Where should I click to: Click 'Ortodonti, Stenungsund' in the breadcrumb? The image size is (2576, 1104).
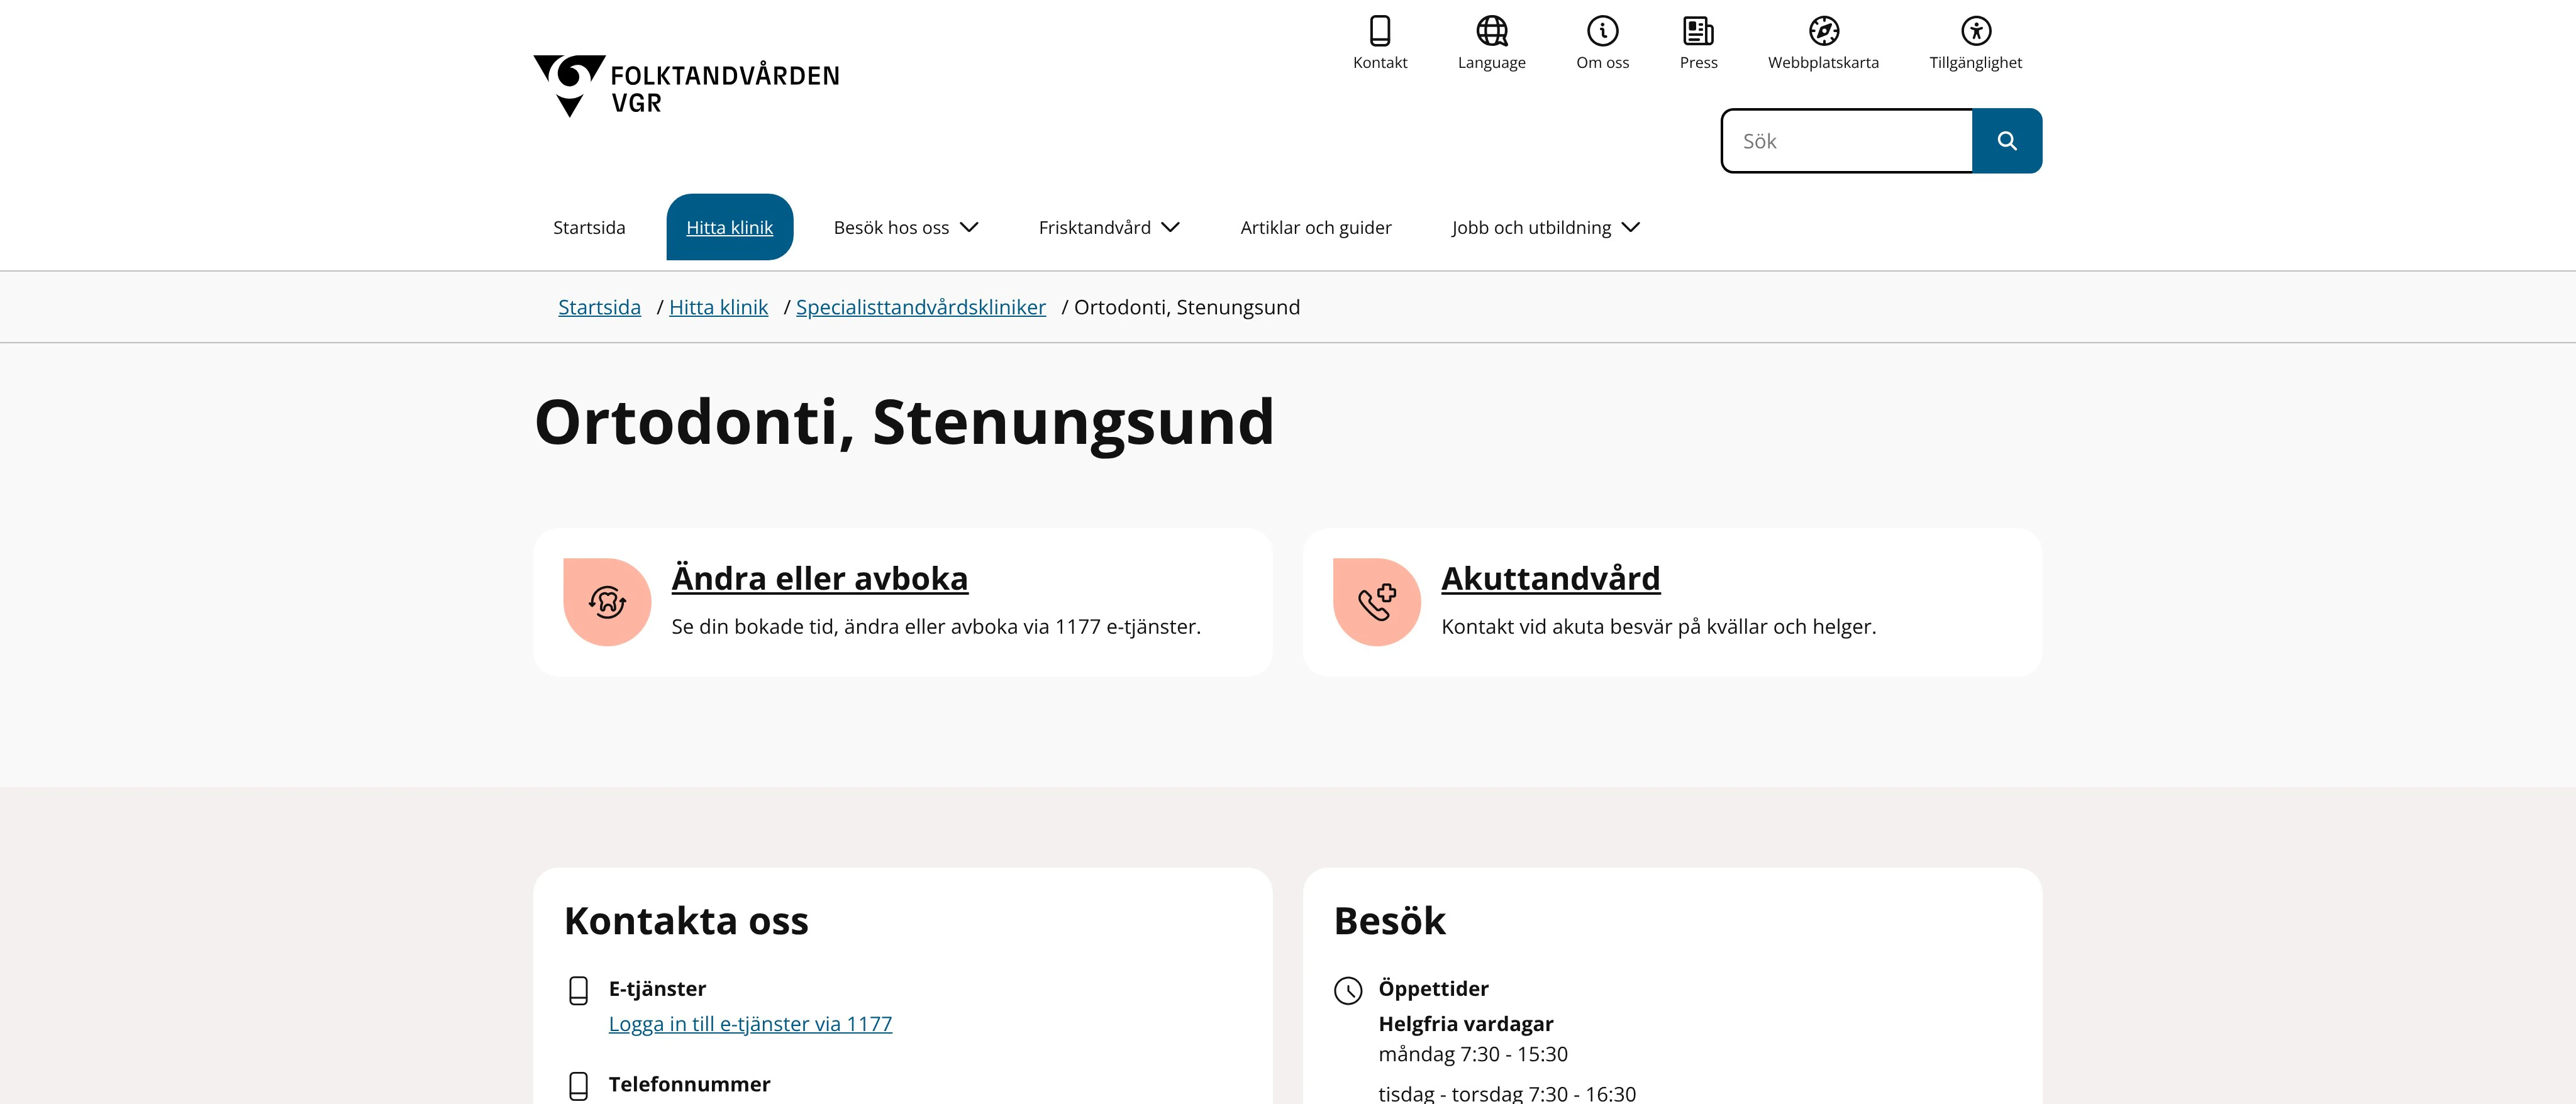[1186, 307]
